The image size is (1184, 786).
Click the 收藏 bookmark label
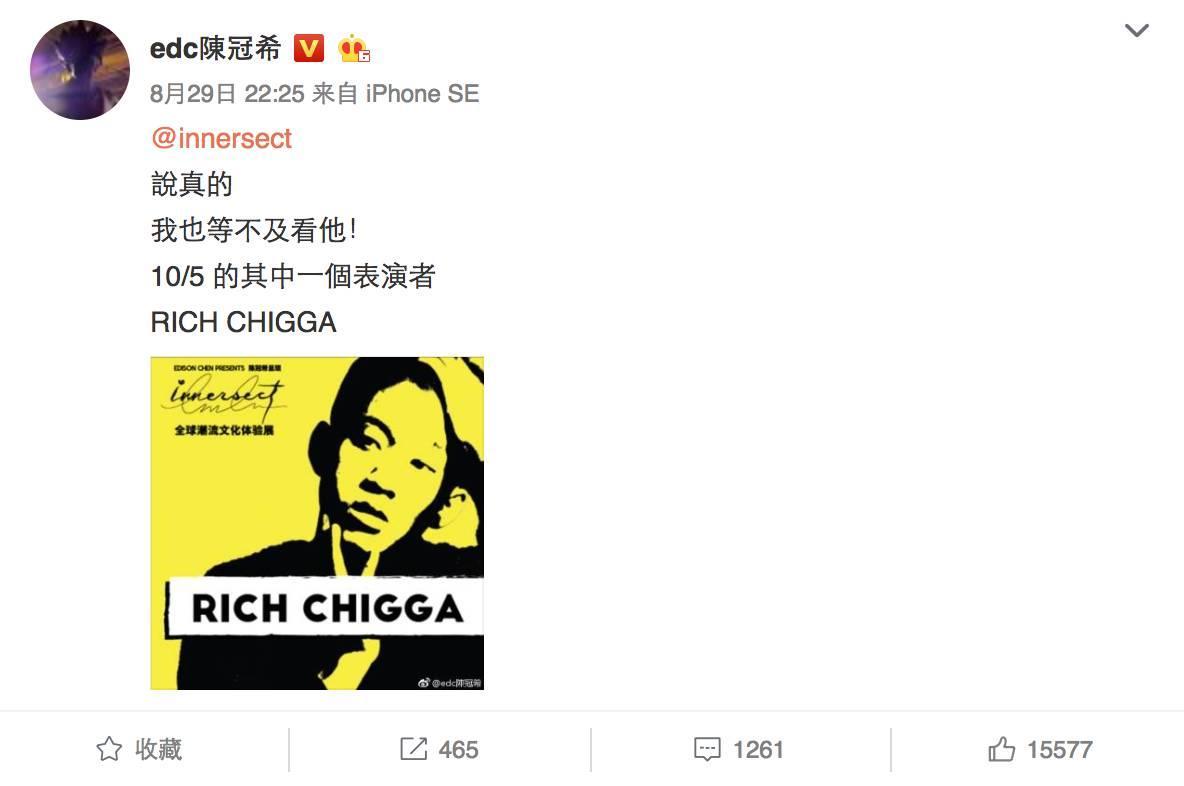point(159,749)
